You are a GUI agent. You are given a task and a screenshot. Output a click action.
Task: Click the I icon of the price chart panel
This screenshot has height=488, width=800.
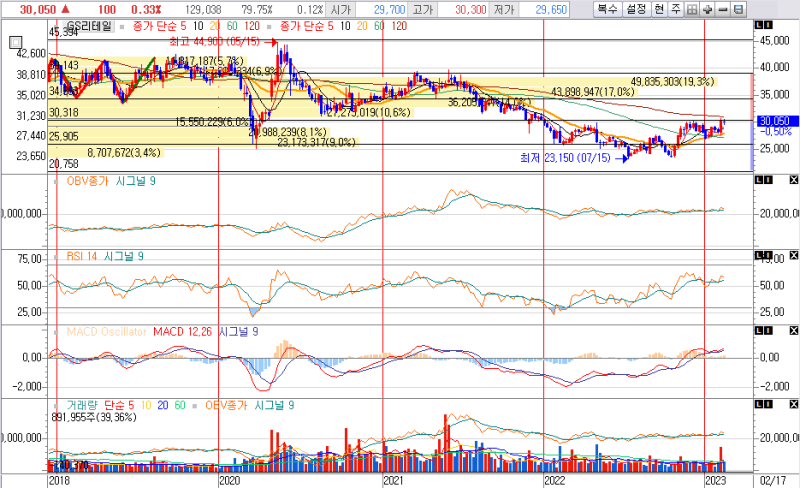coord(767,25)
